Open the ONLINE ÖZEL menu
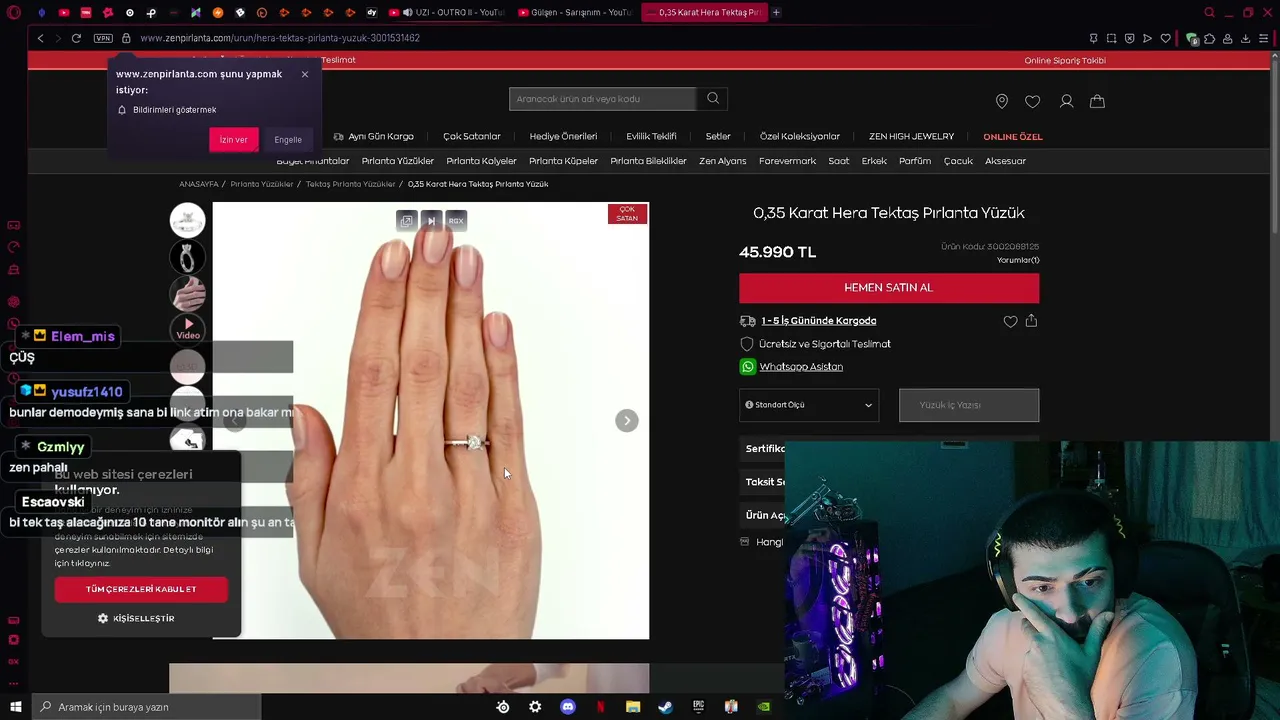This screenshot has width=1280, height=720. [x=1012, y=137]
